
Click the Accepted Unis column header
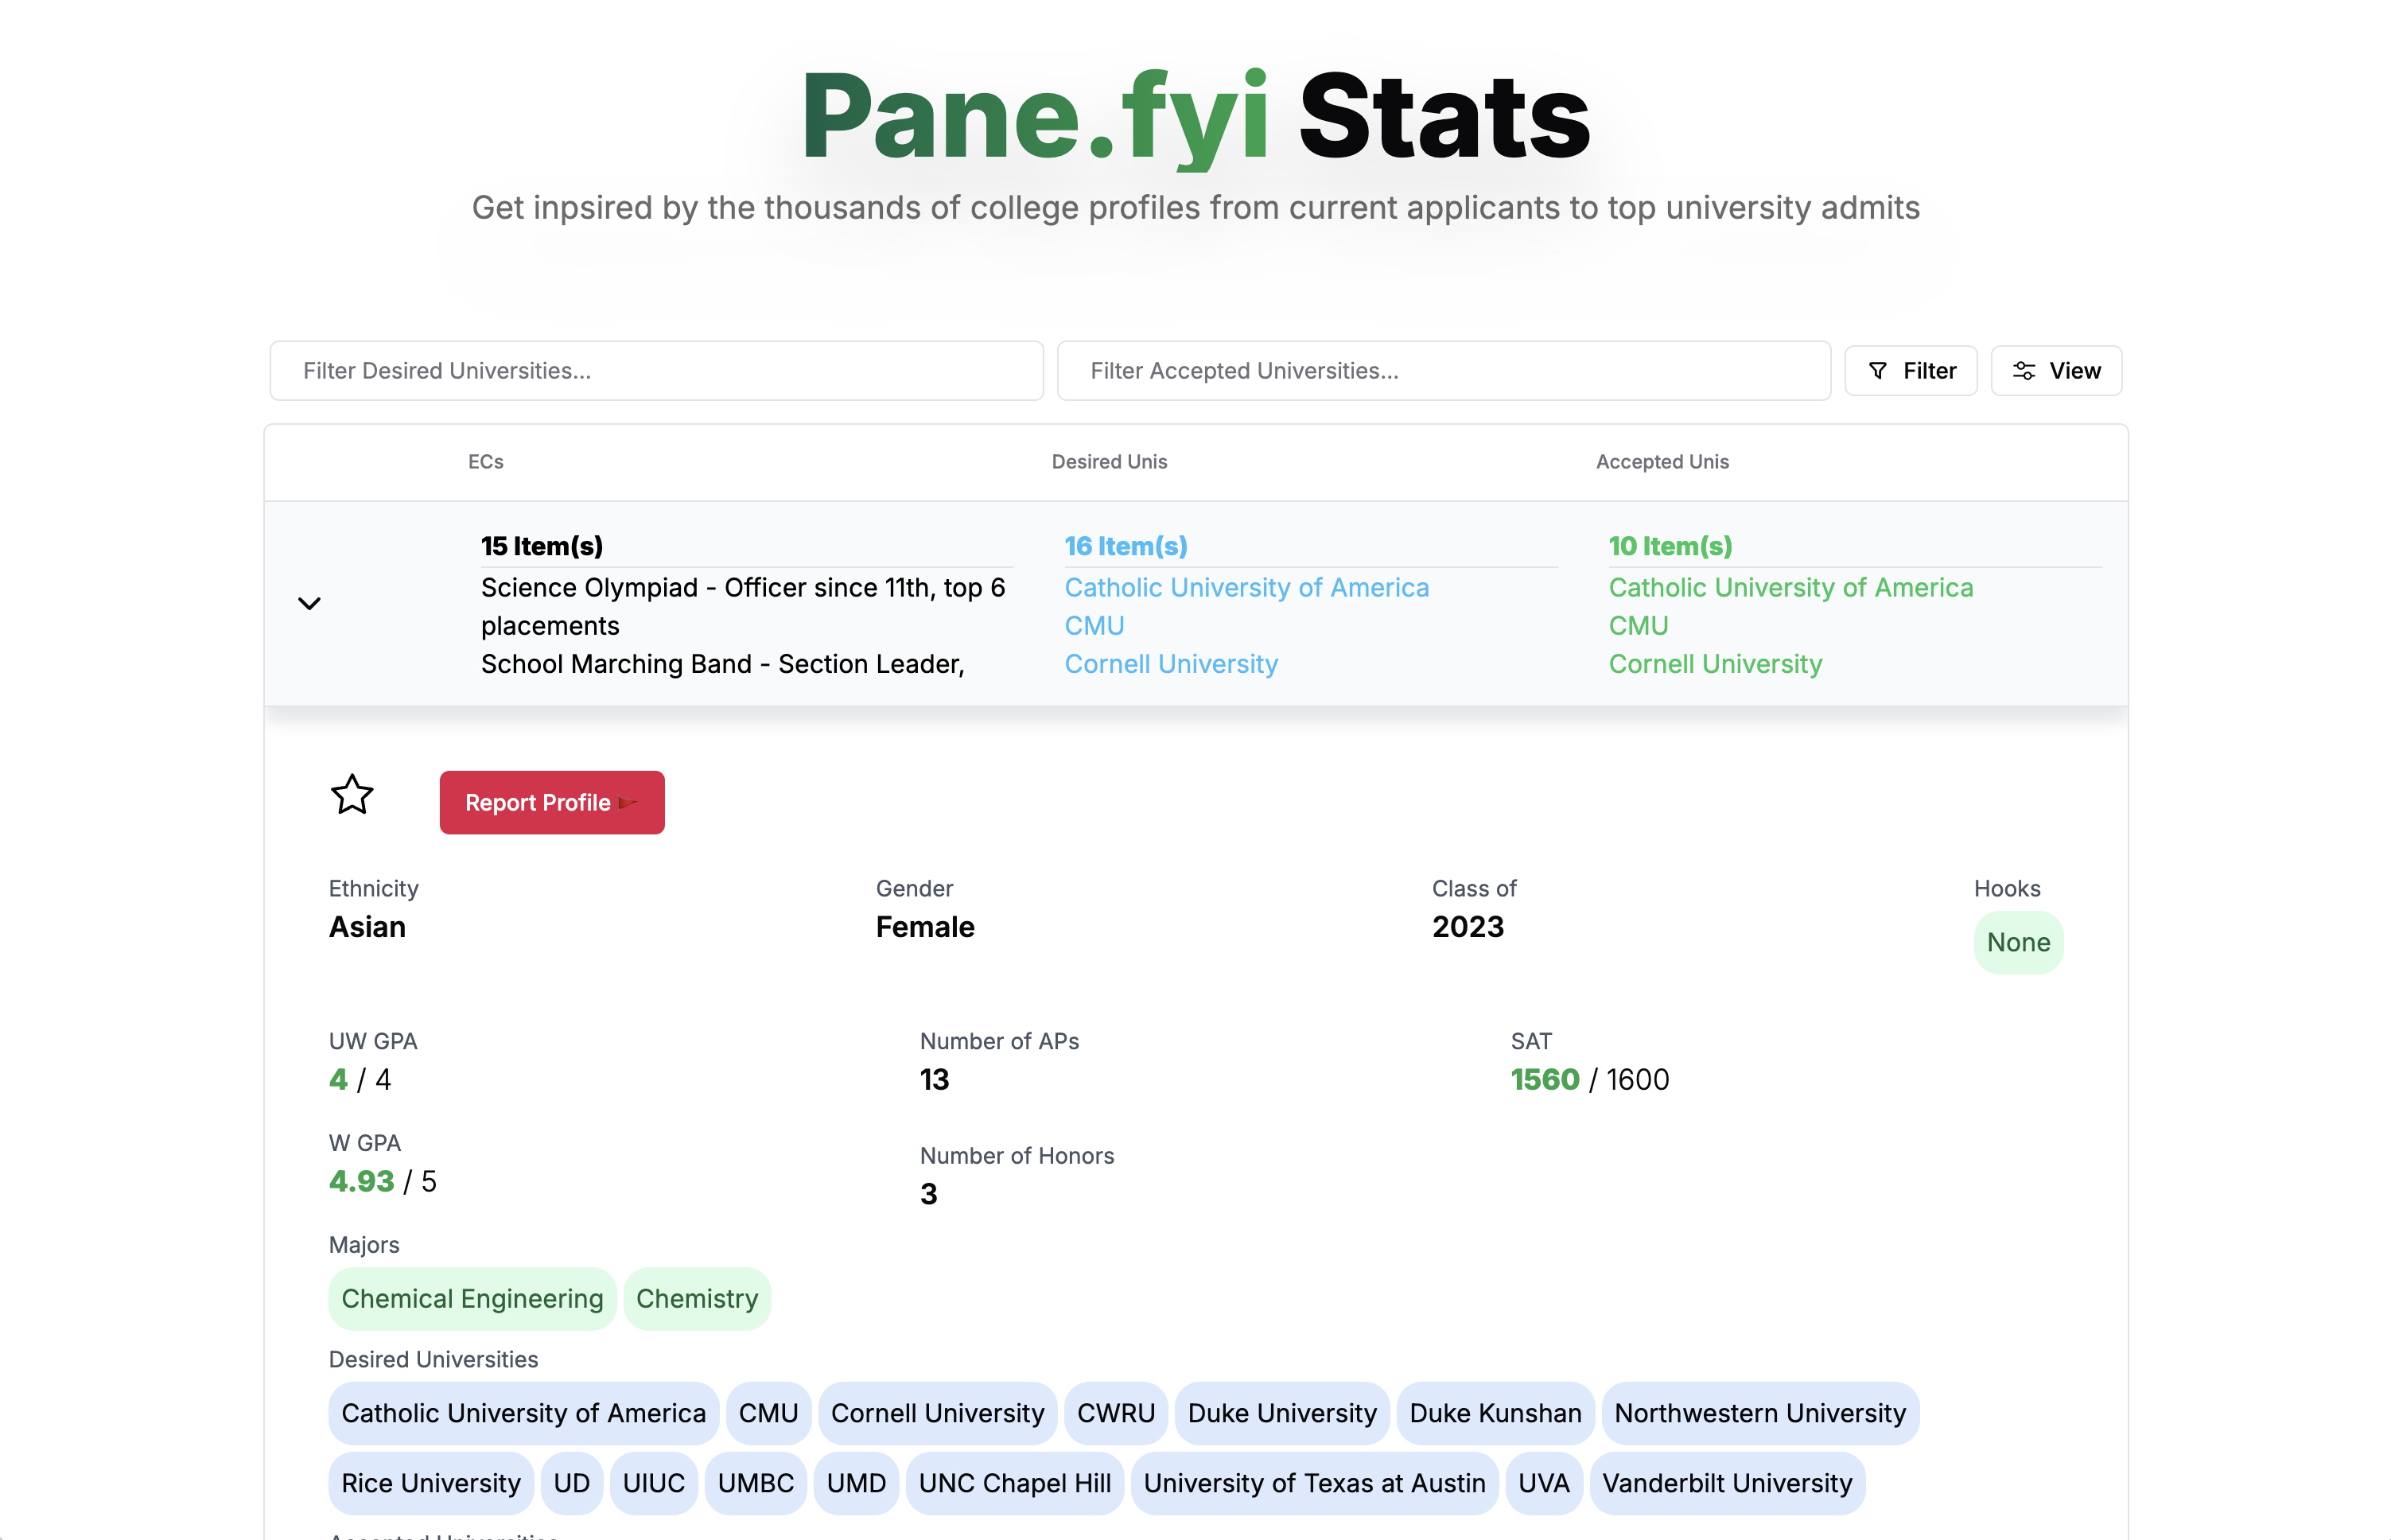tap(1662, 462)
